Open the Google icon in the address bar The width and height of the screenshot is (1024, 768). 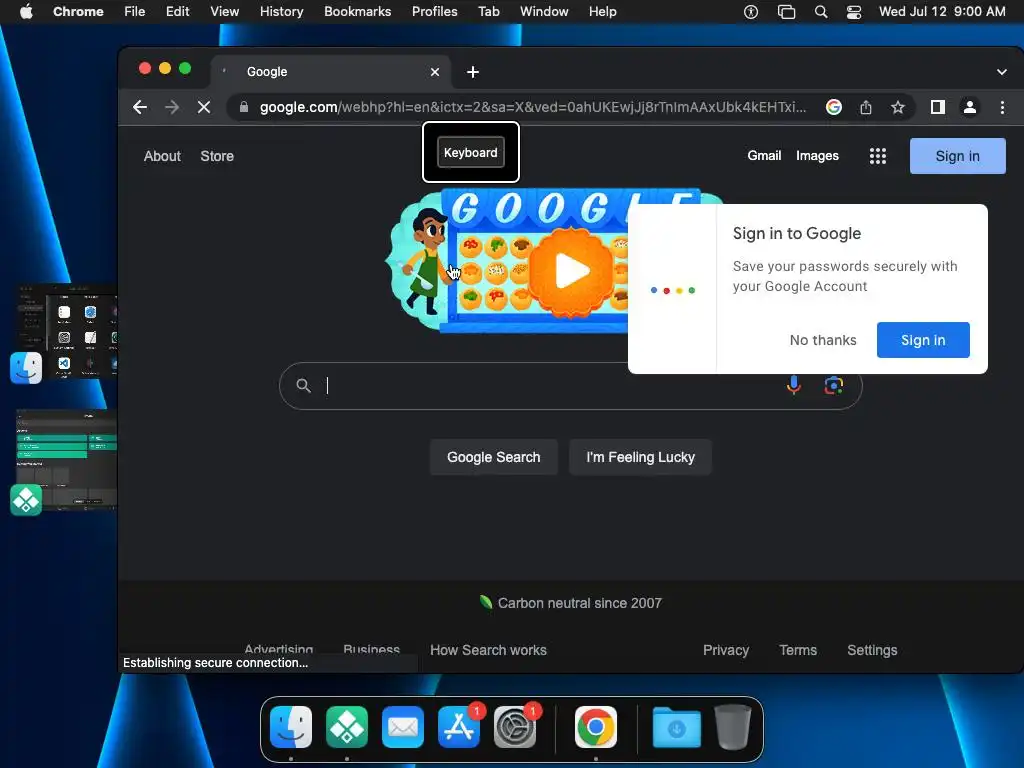point(833,107)
